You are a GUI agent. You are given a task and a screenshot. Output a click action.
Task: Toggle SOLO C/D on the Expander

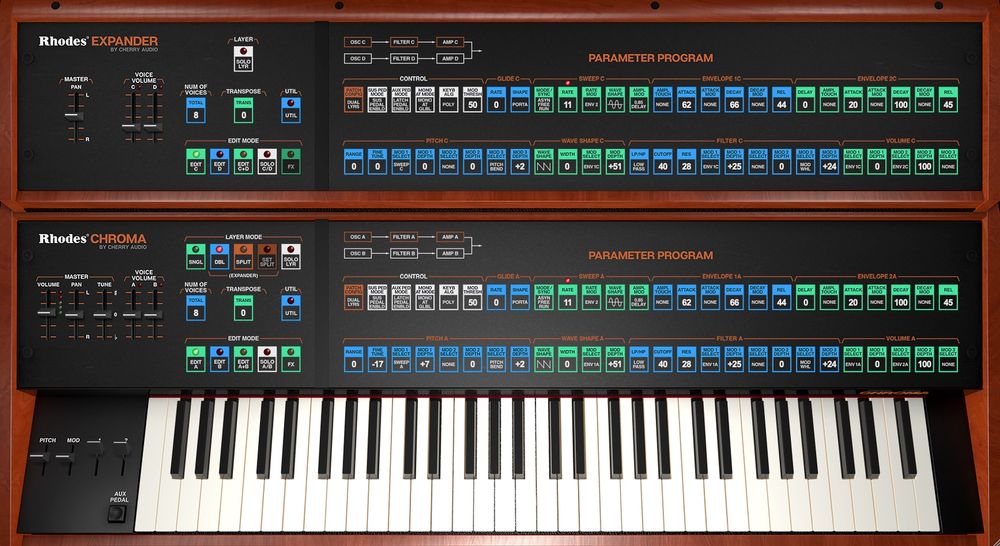[x=267, y=161]
